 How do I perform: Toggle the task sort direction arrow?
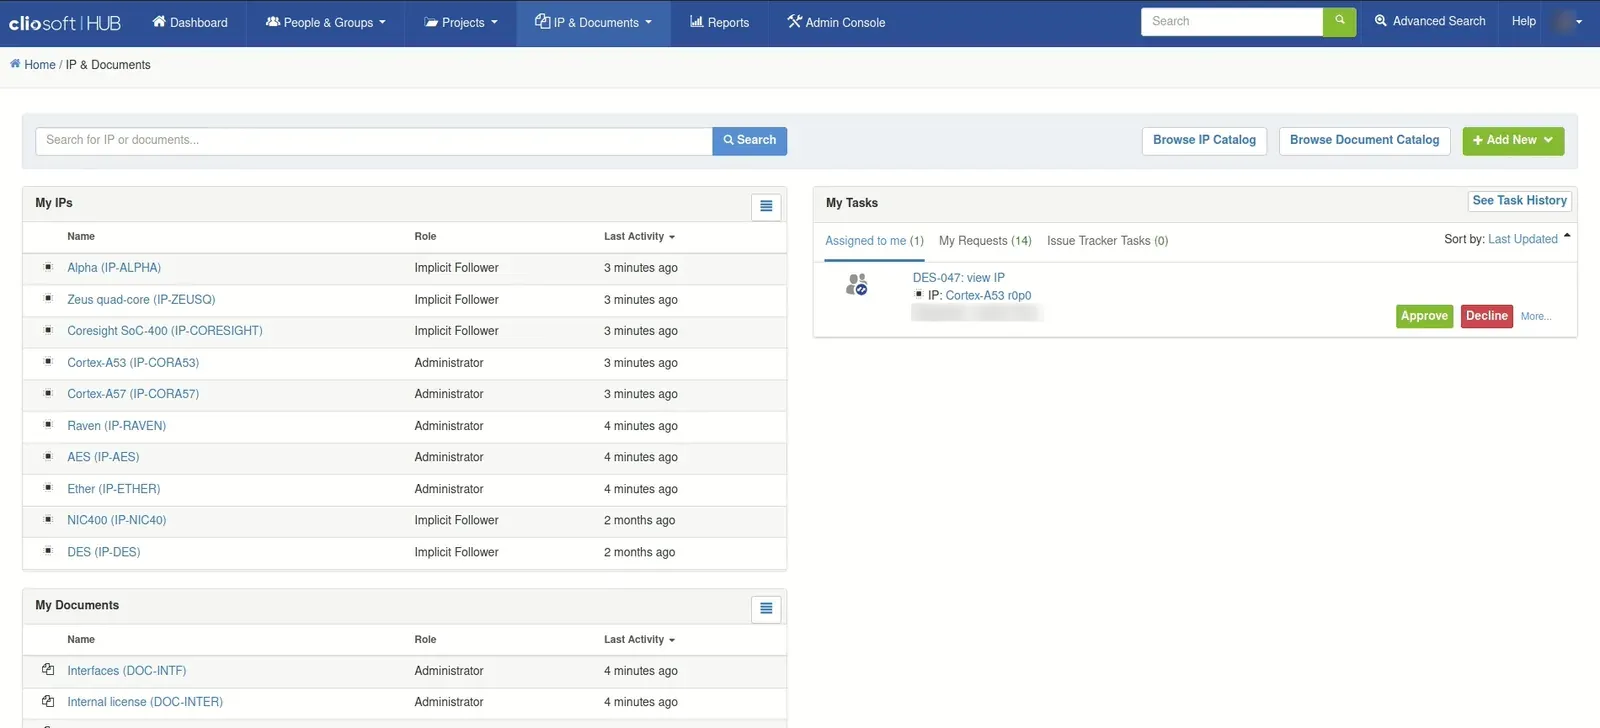1567,237
